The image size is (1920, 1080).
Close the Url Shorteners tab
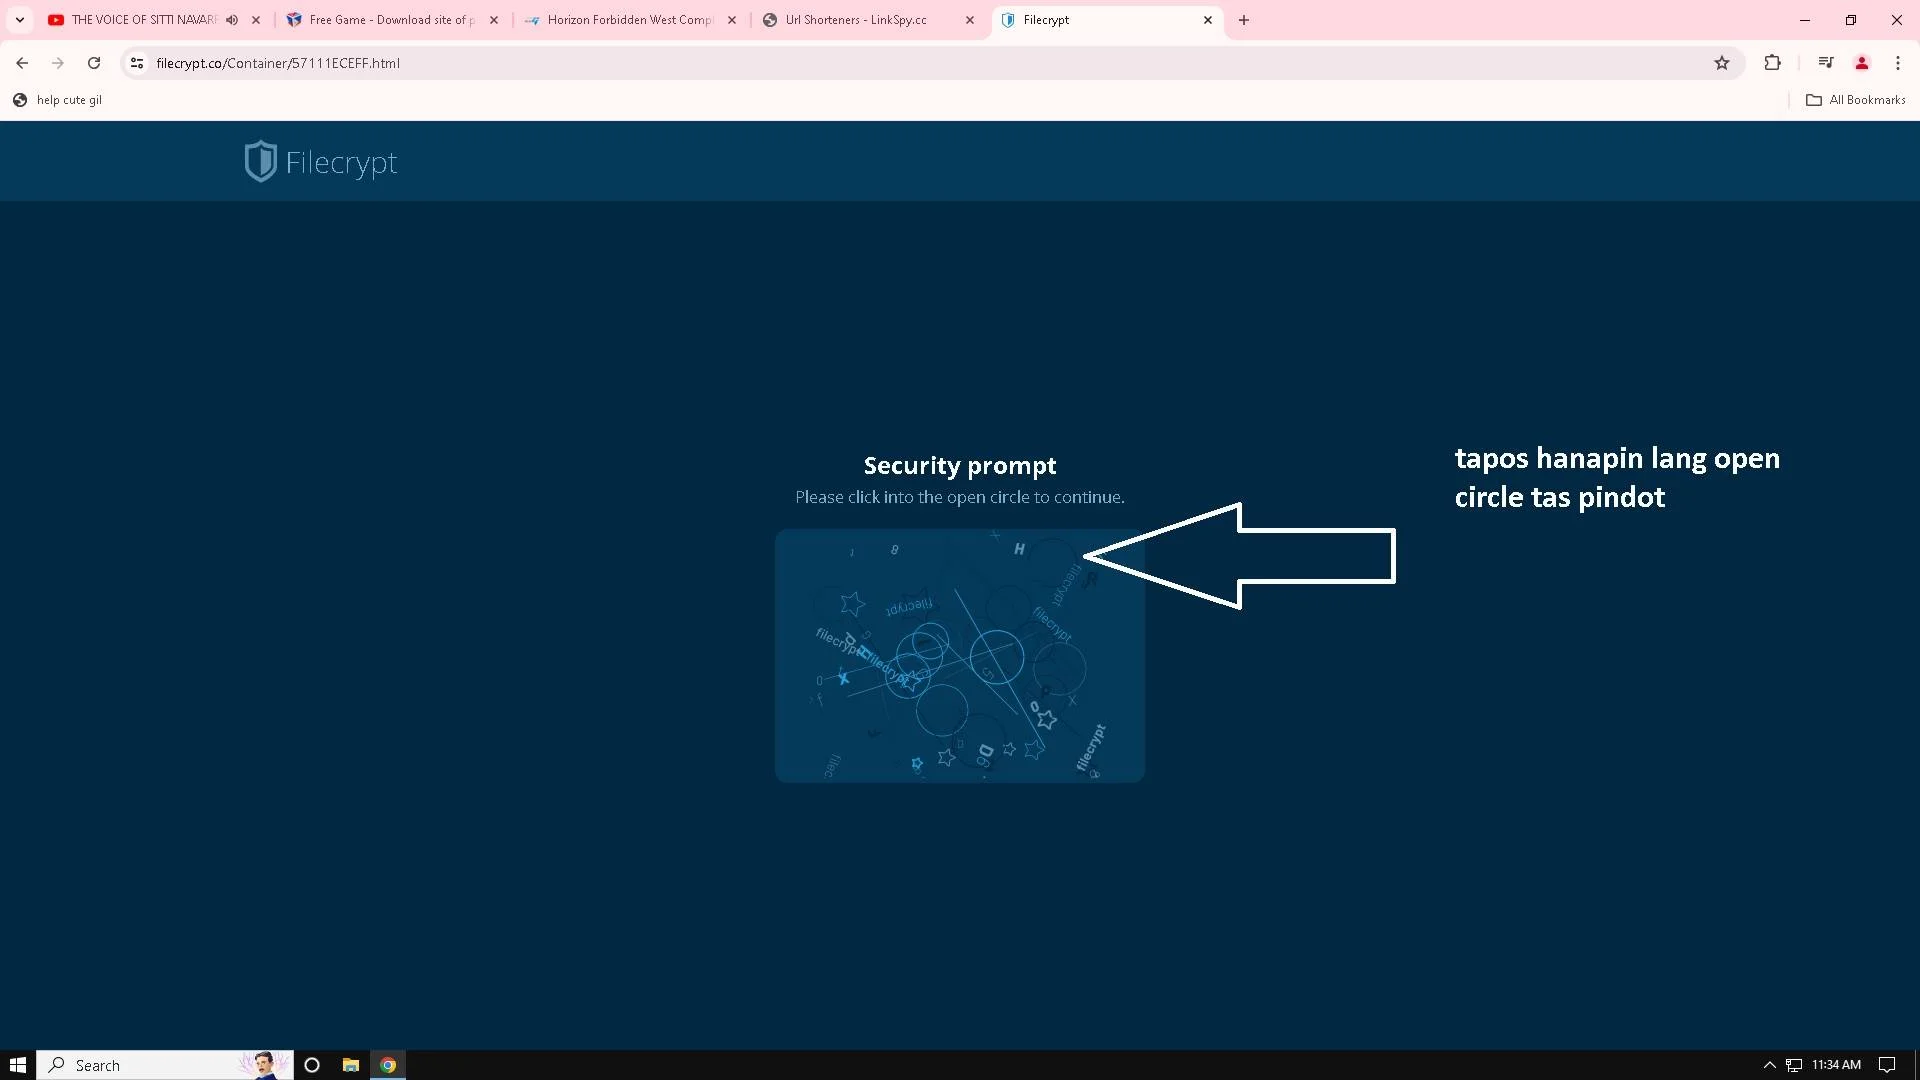tap(970, 20)
